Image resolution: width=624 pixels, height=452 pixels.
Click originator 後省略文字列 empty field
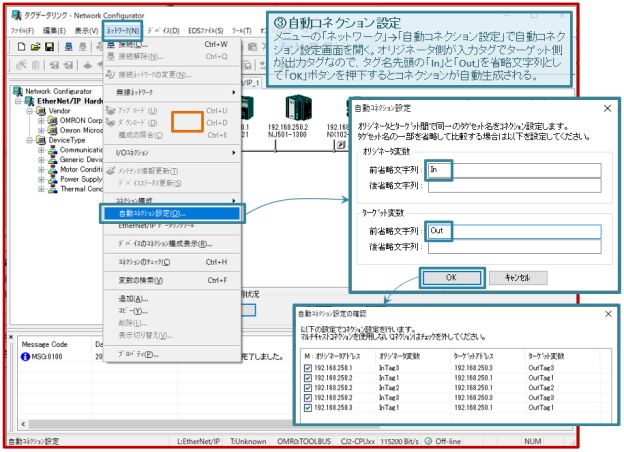[514, 186]
